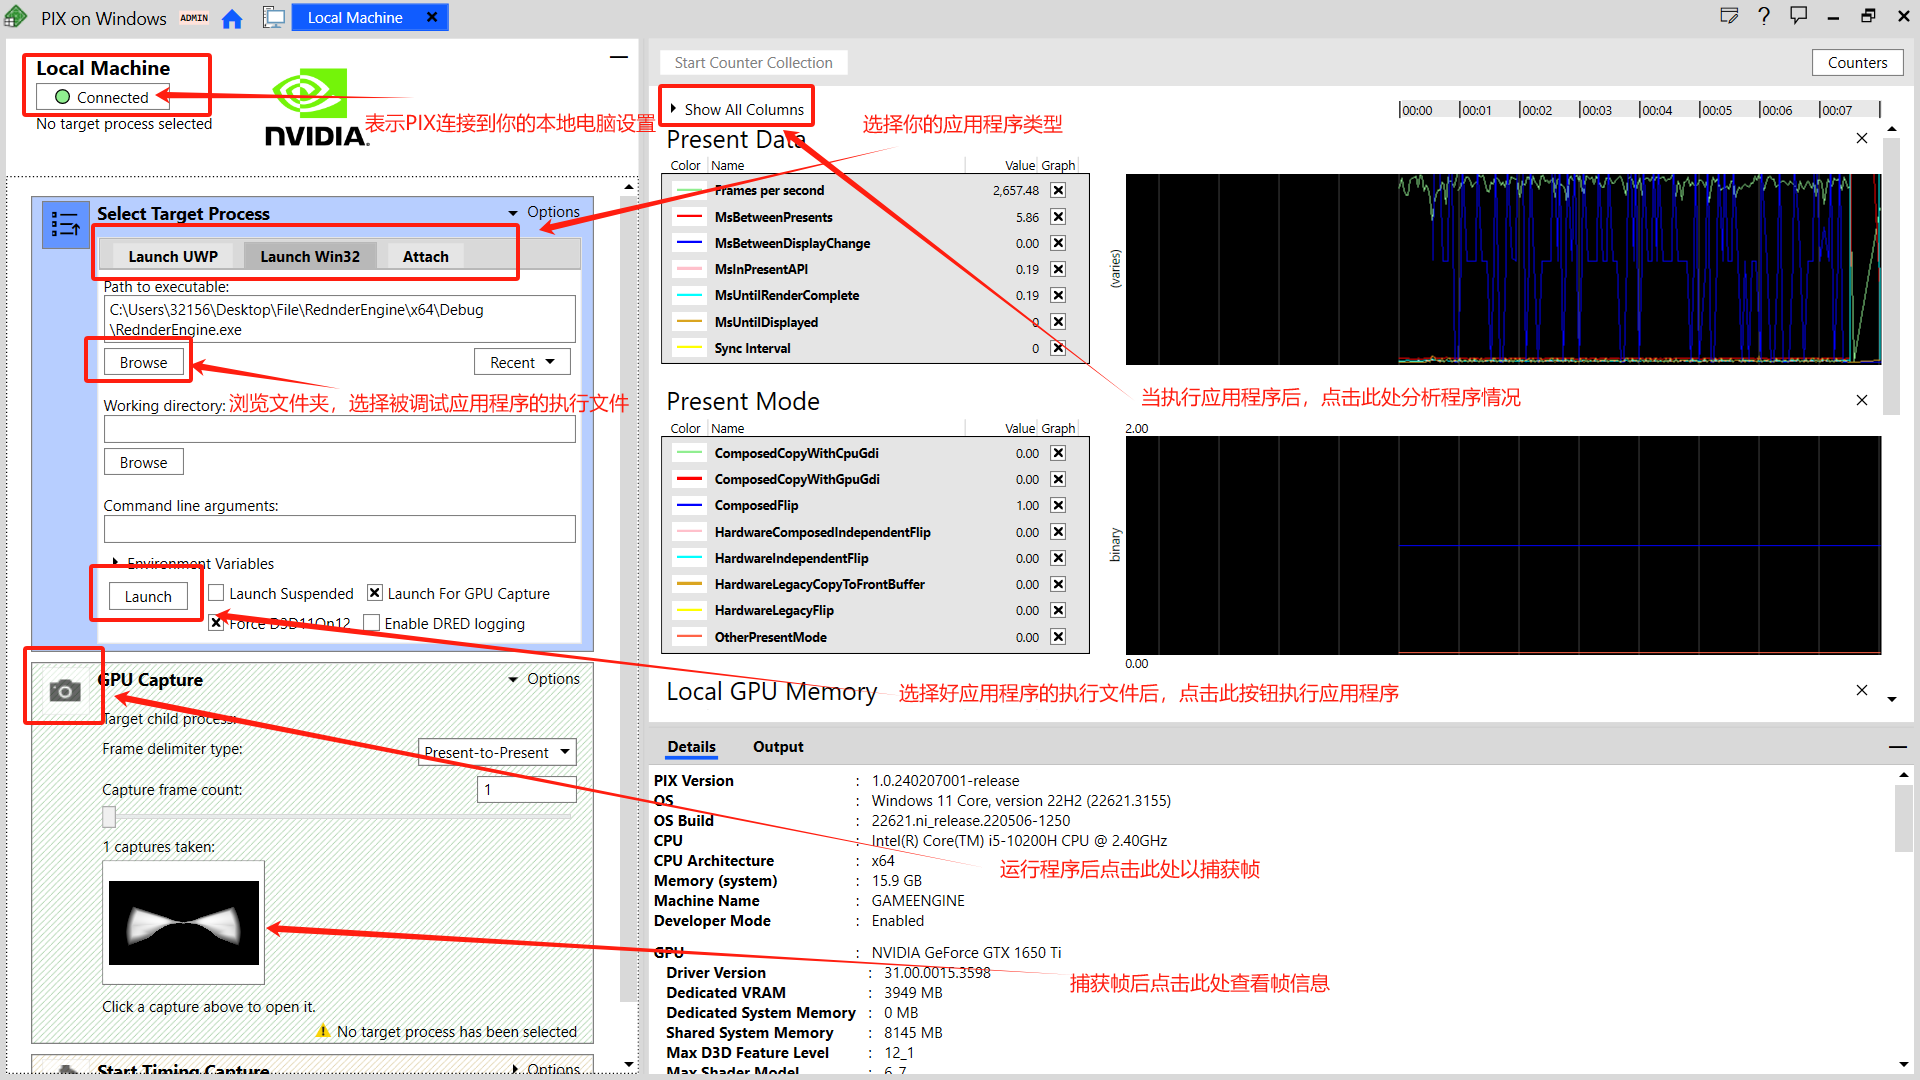Close the Local Machine tab
This screenshot has width=1920, height=1080.
point(432,17)
